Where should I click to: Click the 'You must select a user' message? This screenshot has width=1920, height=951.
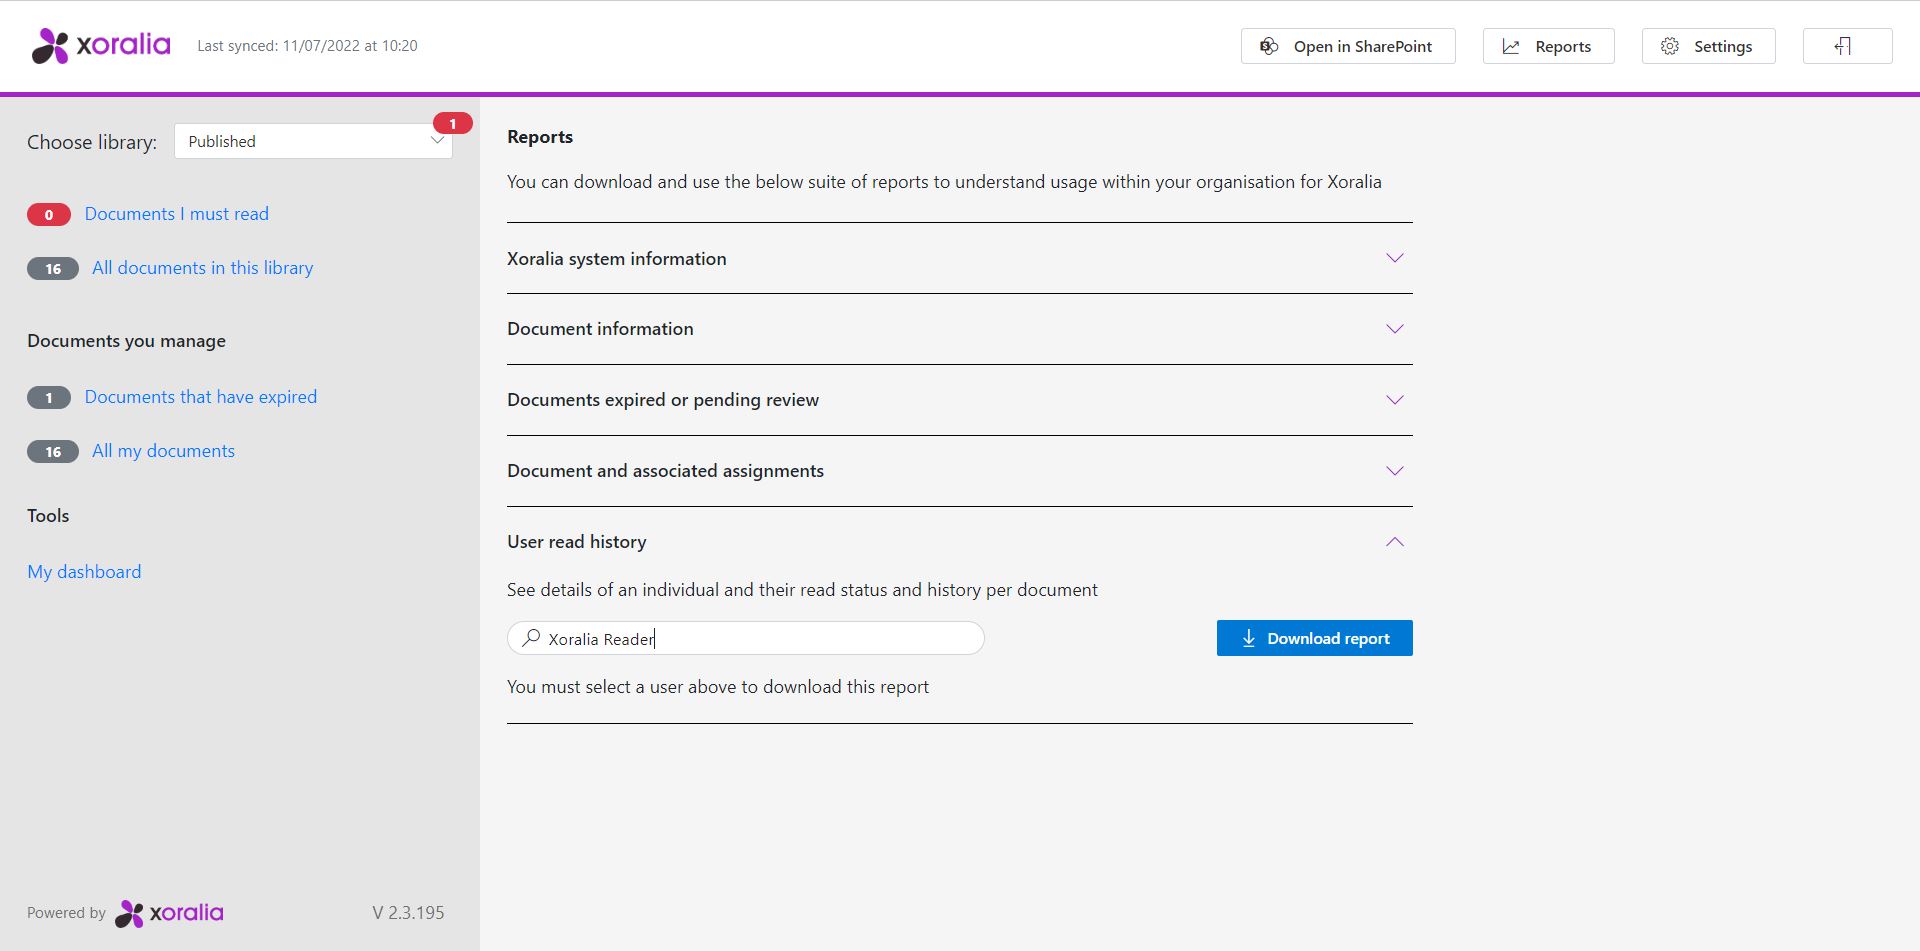pos(718,687)
